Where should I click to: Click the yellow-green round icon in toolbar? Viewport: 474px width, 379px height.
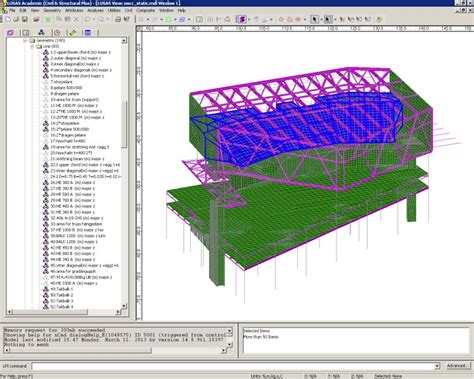pos(379,19)
